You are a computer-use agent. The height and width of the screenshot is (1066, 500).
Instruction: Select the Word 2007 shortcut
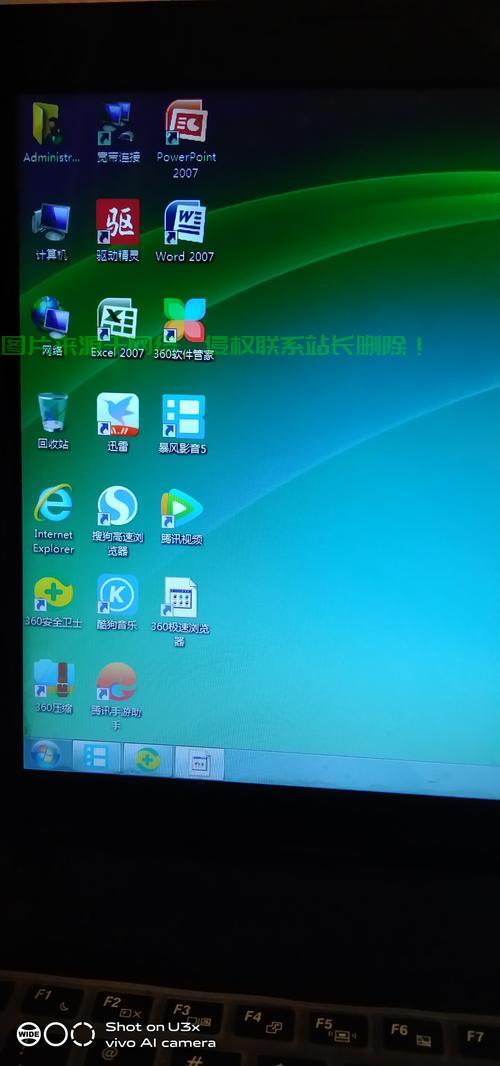(184, 222)
